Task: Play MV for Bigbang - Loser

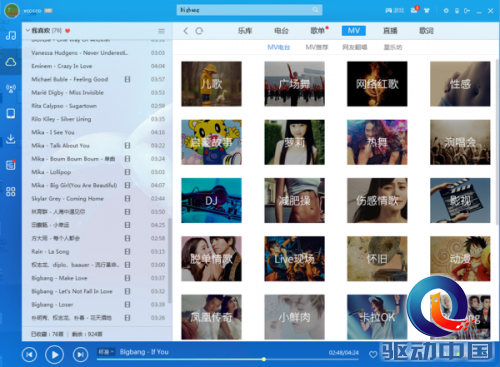Action: (127, 304)
